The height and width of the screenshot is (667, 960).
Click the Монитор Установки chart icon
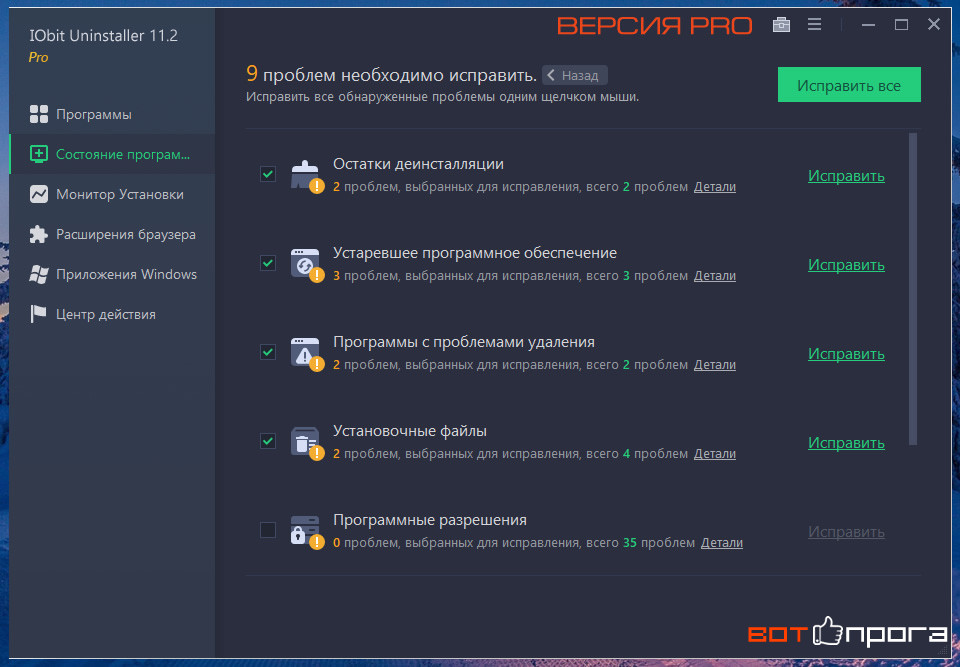39,195
